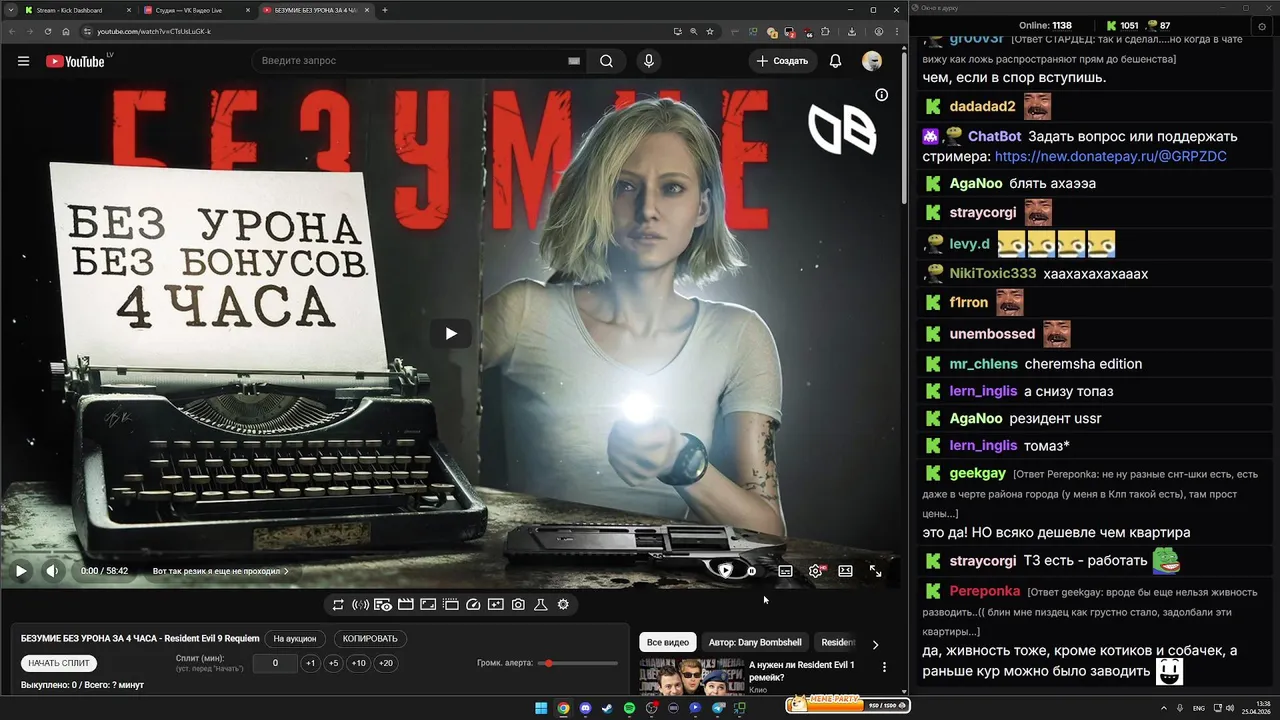Click the 'КОПИРОВАТЬ' button
1280x720 pixels.
coord(370,638)
